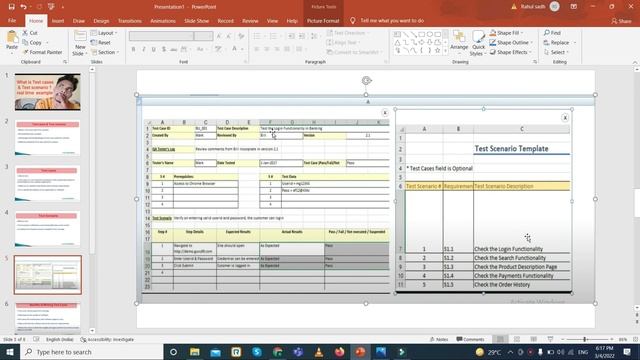Click the Paste clipboard icon
Image resolution: width=640 pixels, height=360 pixels.
coord(12,38)
